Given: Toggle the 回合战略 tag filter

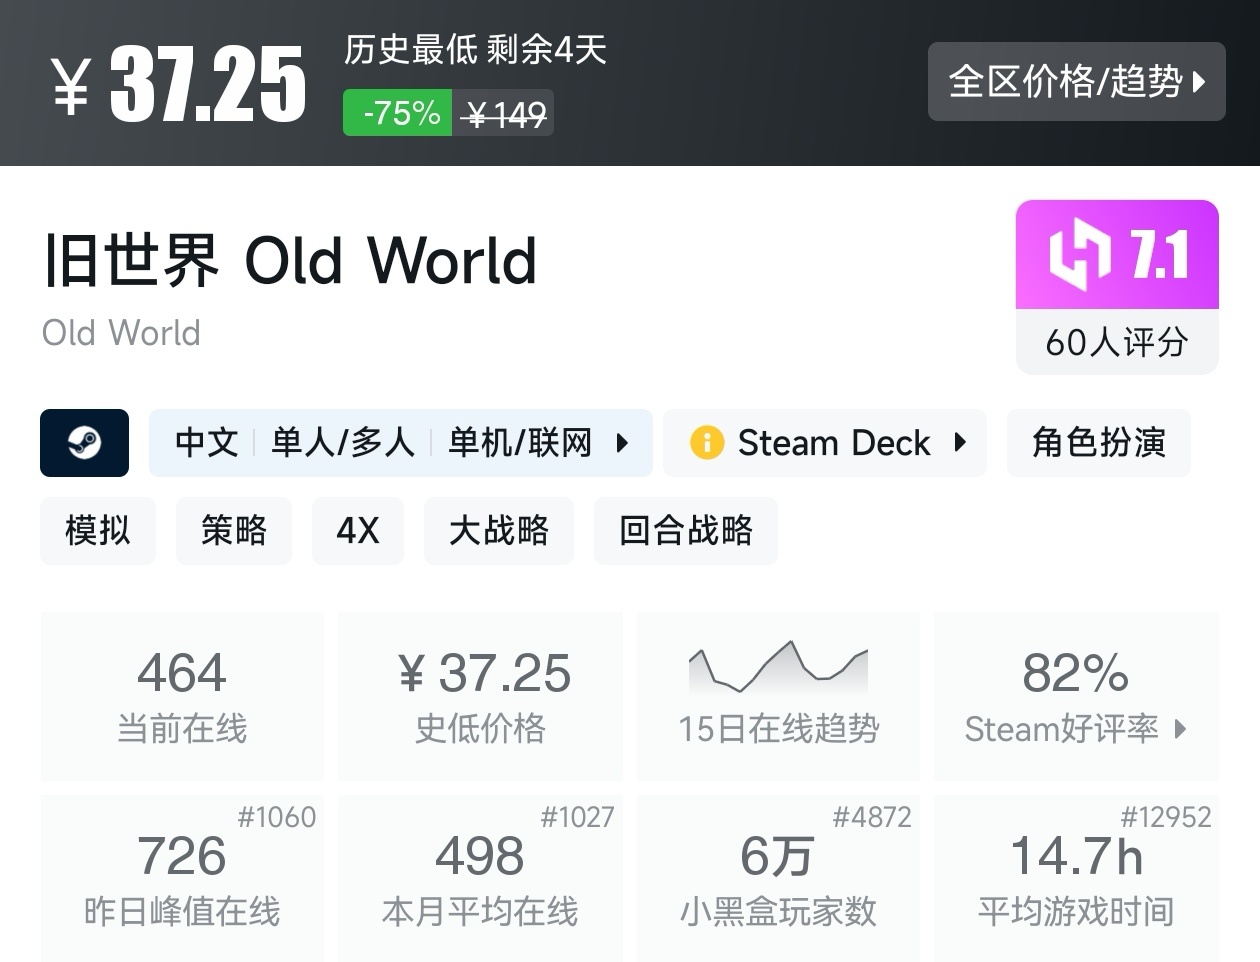Looking at the screenshot, I should click(686, 531).
